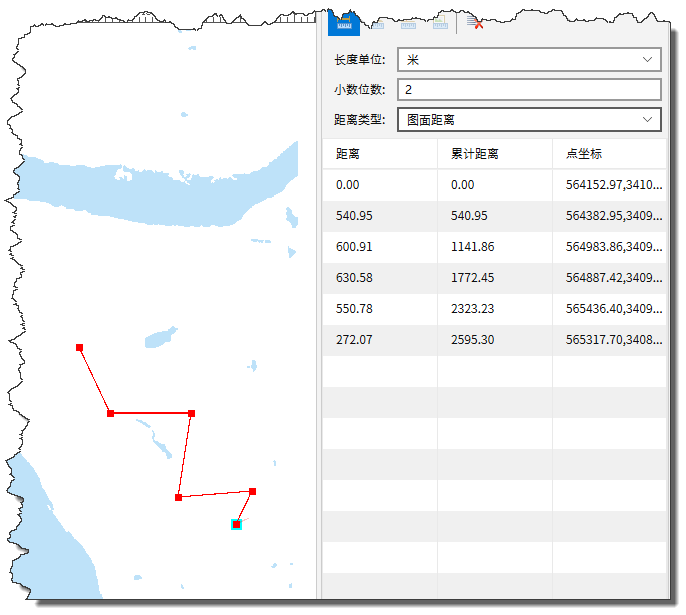Click the cyan-highlighted last measurement vertex
The width and height of the screenshot is (686, 615).
[x=236, y=524]
